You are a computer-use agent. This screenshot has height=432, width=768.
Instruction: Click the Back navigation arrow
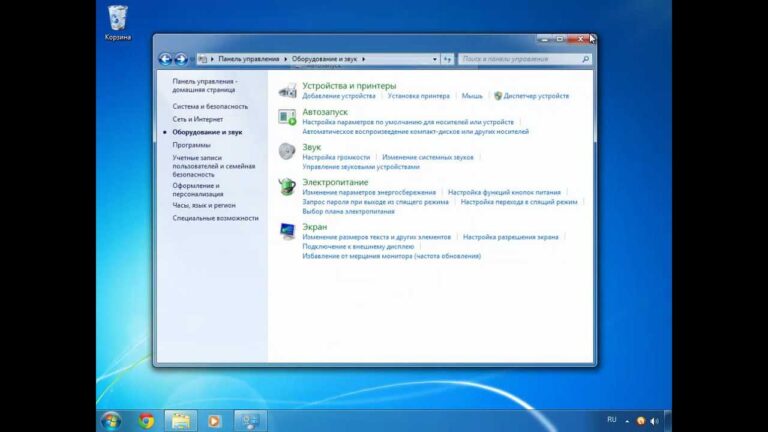click(165, 59)
